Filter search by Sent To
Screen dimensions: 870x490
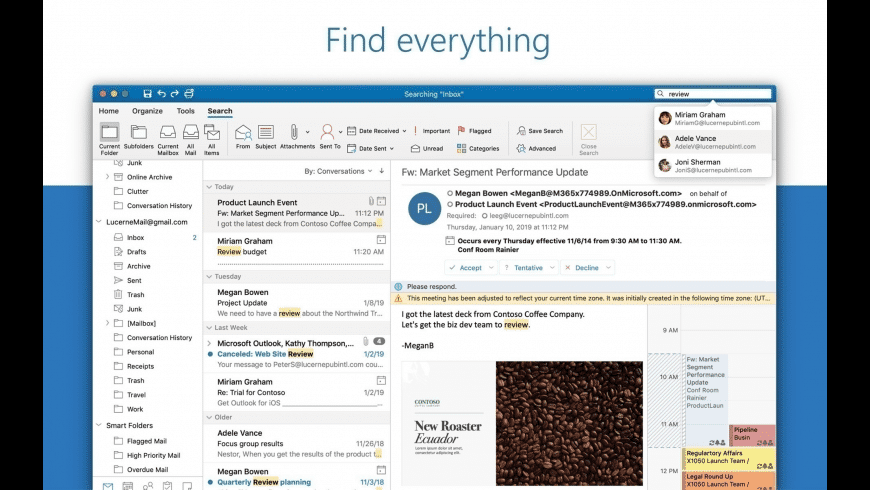pyautogui.click(x=327, y=137)
